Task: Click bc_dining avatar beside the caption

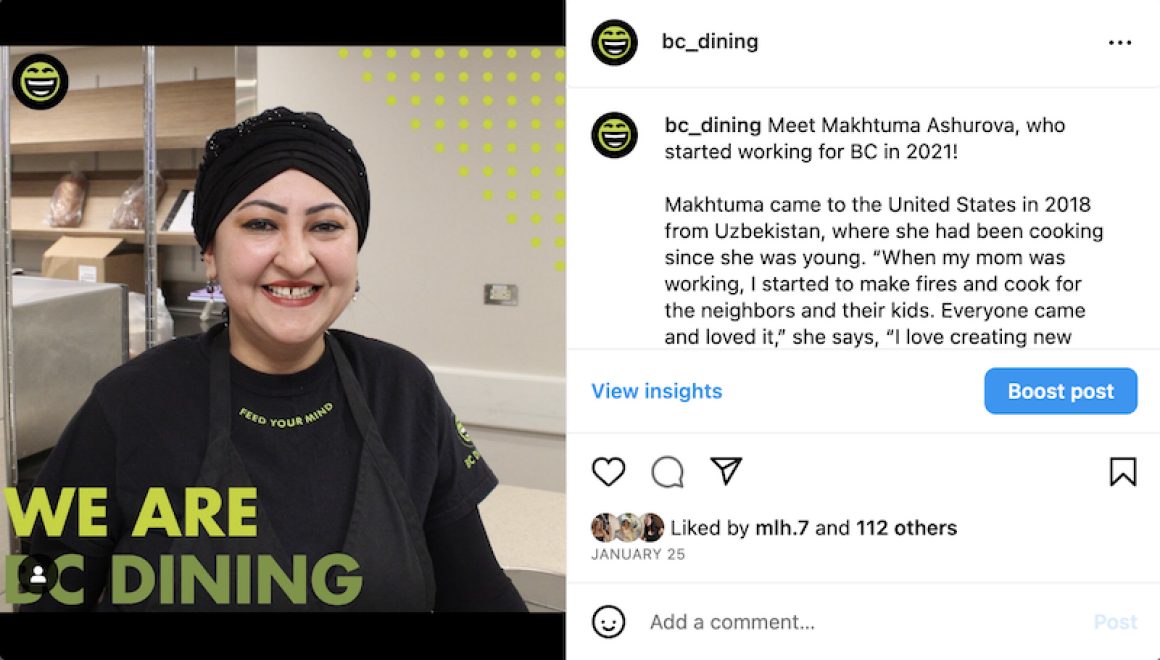Action: tap(614, 135)
